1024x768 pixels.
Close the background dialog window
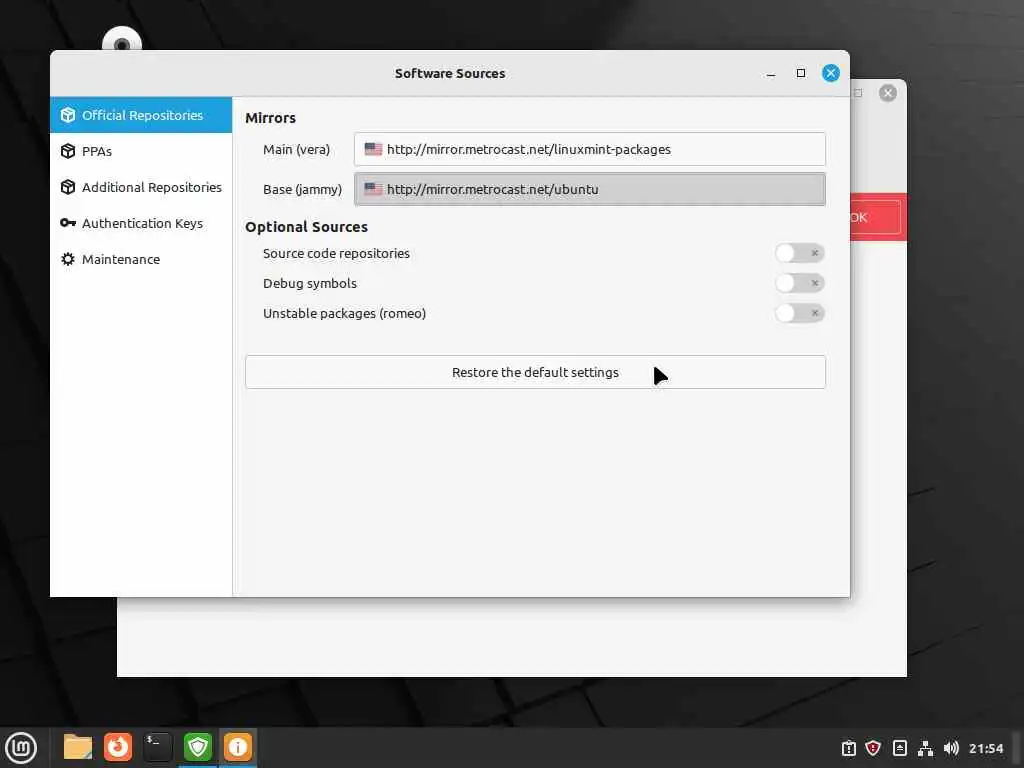click(x=888, y=93)
